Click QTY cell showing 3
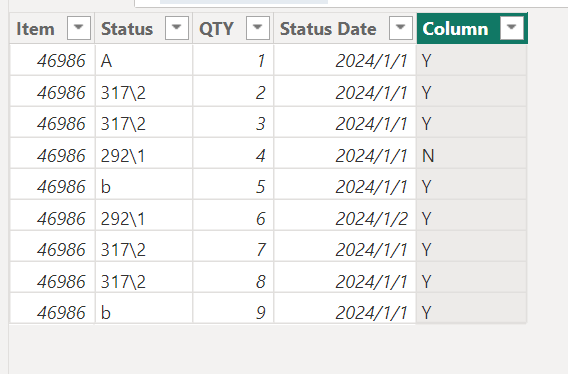 click(x=233, y=123)
